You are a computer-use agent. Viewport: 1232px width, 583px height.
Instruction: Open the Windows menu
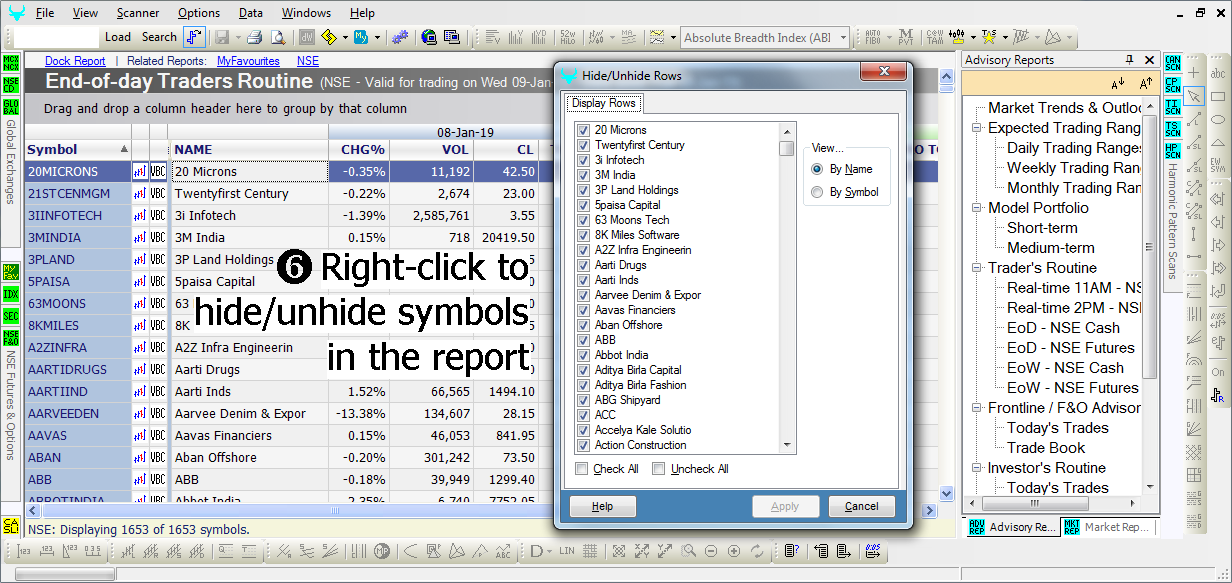306,13
